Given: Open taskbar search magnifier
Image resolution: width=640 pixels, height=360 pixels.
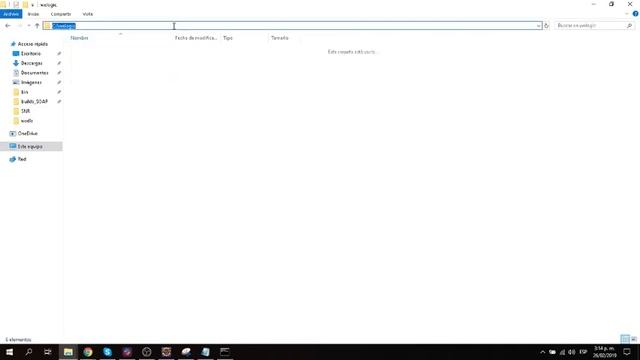Looking at the screenshot, I should click(29, 352).
